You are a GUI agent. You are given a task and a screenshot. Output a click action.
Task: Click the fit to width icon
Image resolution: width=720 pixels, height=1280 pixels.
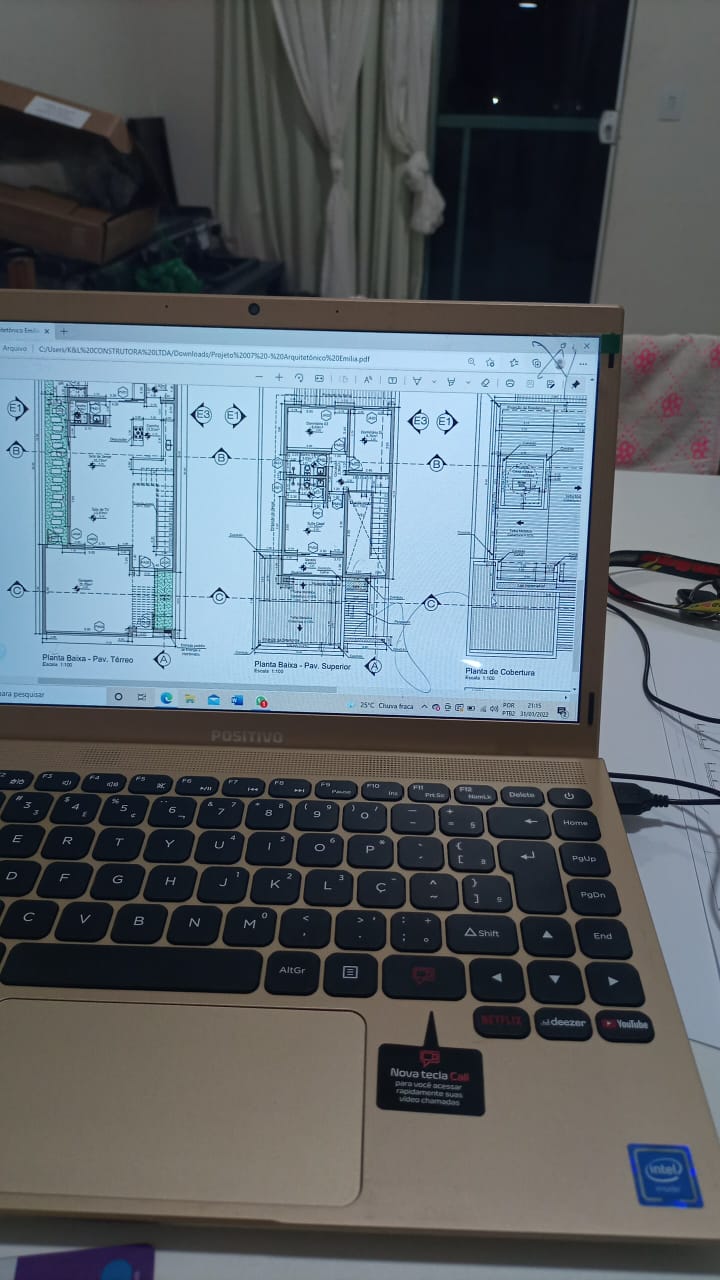[319, 378]
